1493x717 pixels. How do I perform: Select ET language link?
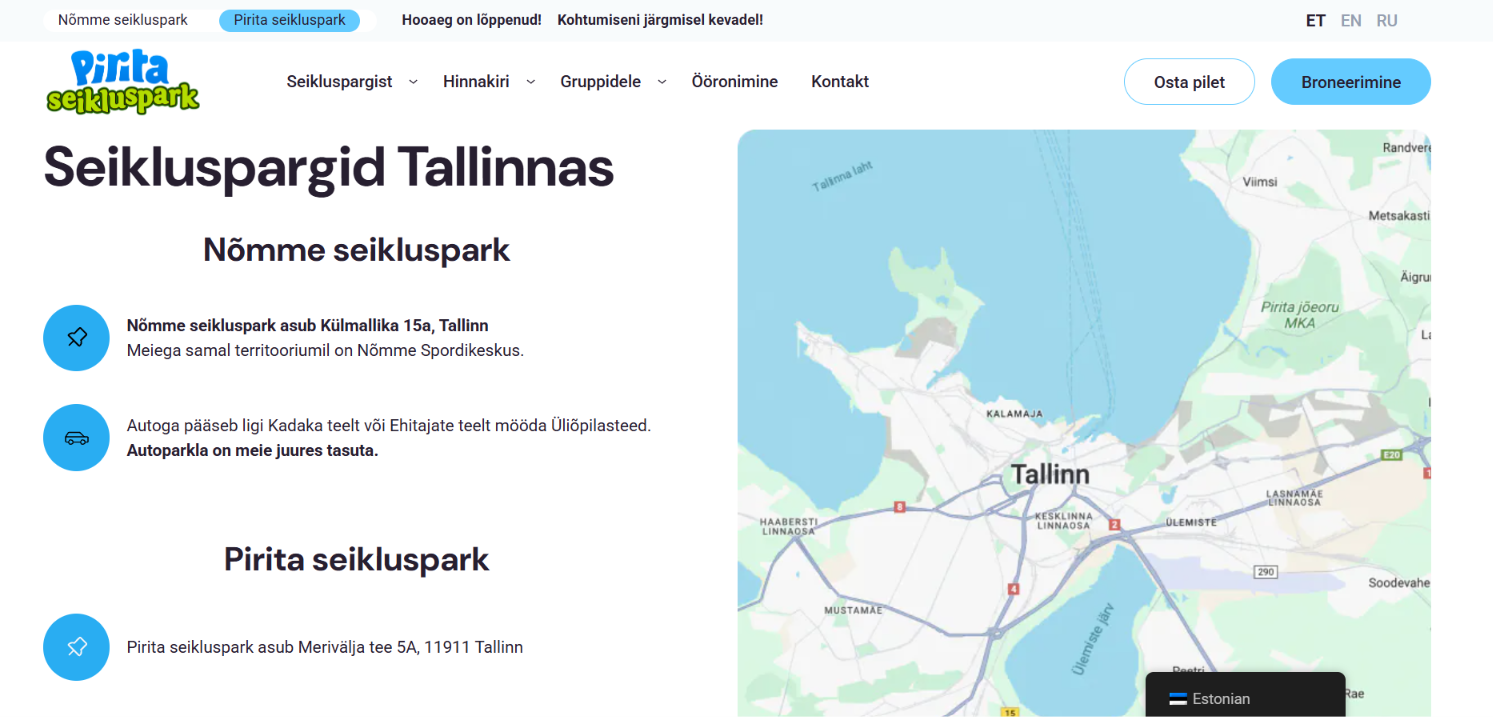[1316, 21]
